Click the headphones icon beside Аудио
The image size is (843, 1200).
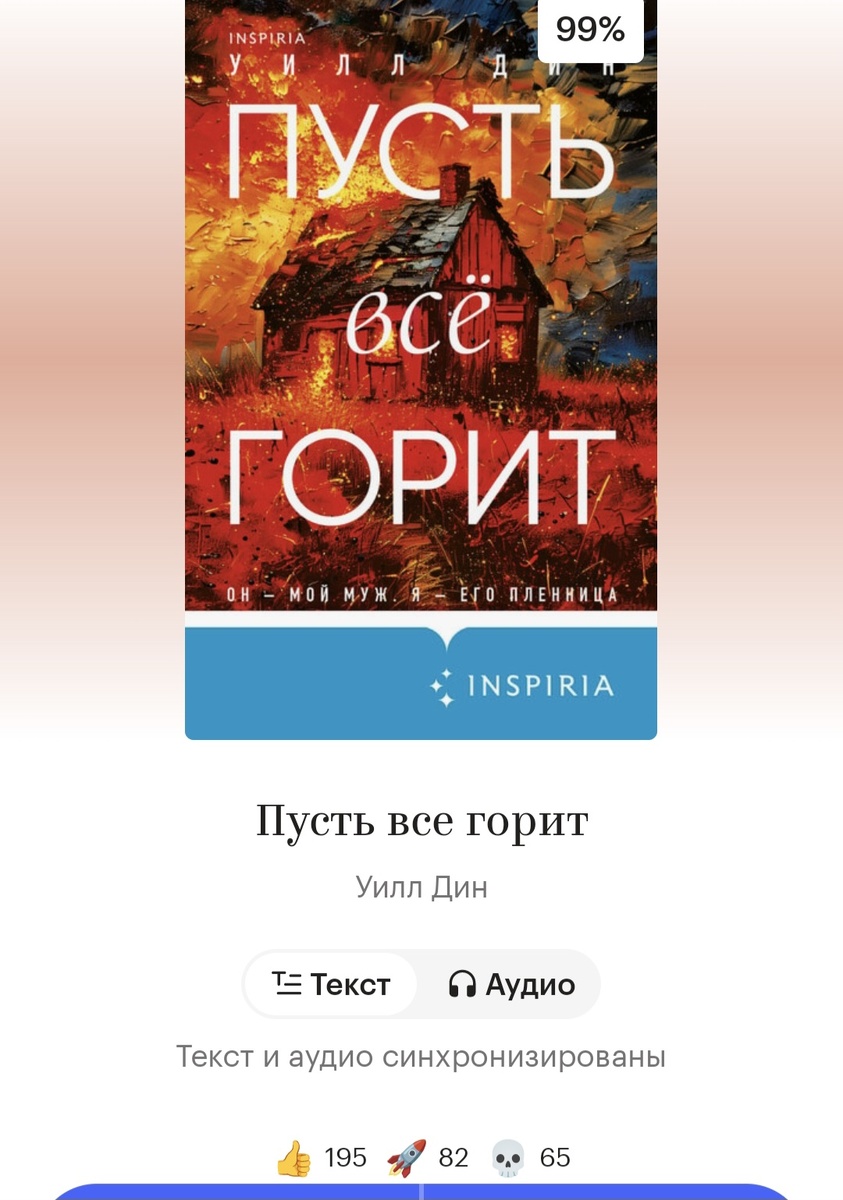click(x=462, y=984)
